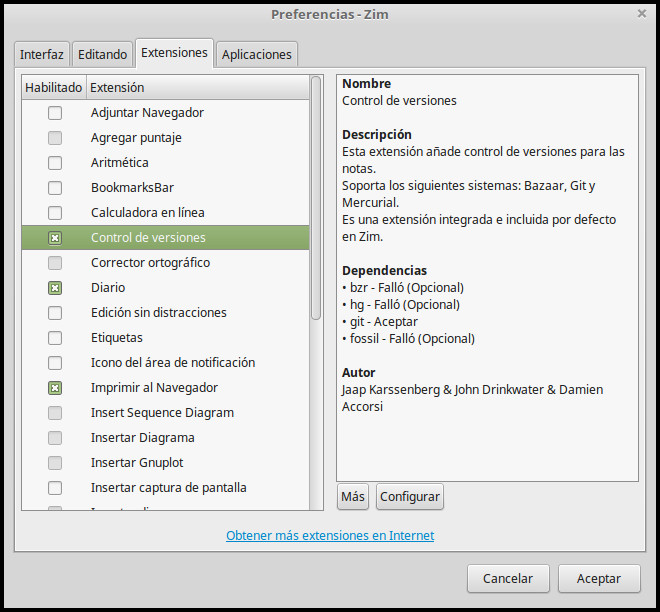Confirm with the Aceptar button
The image size is (660, 612).
click(599, 578)
